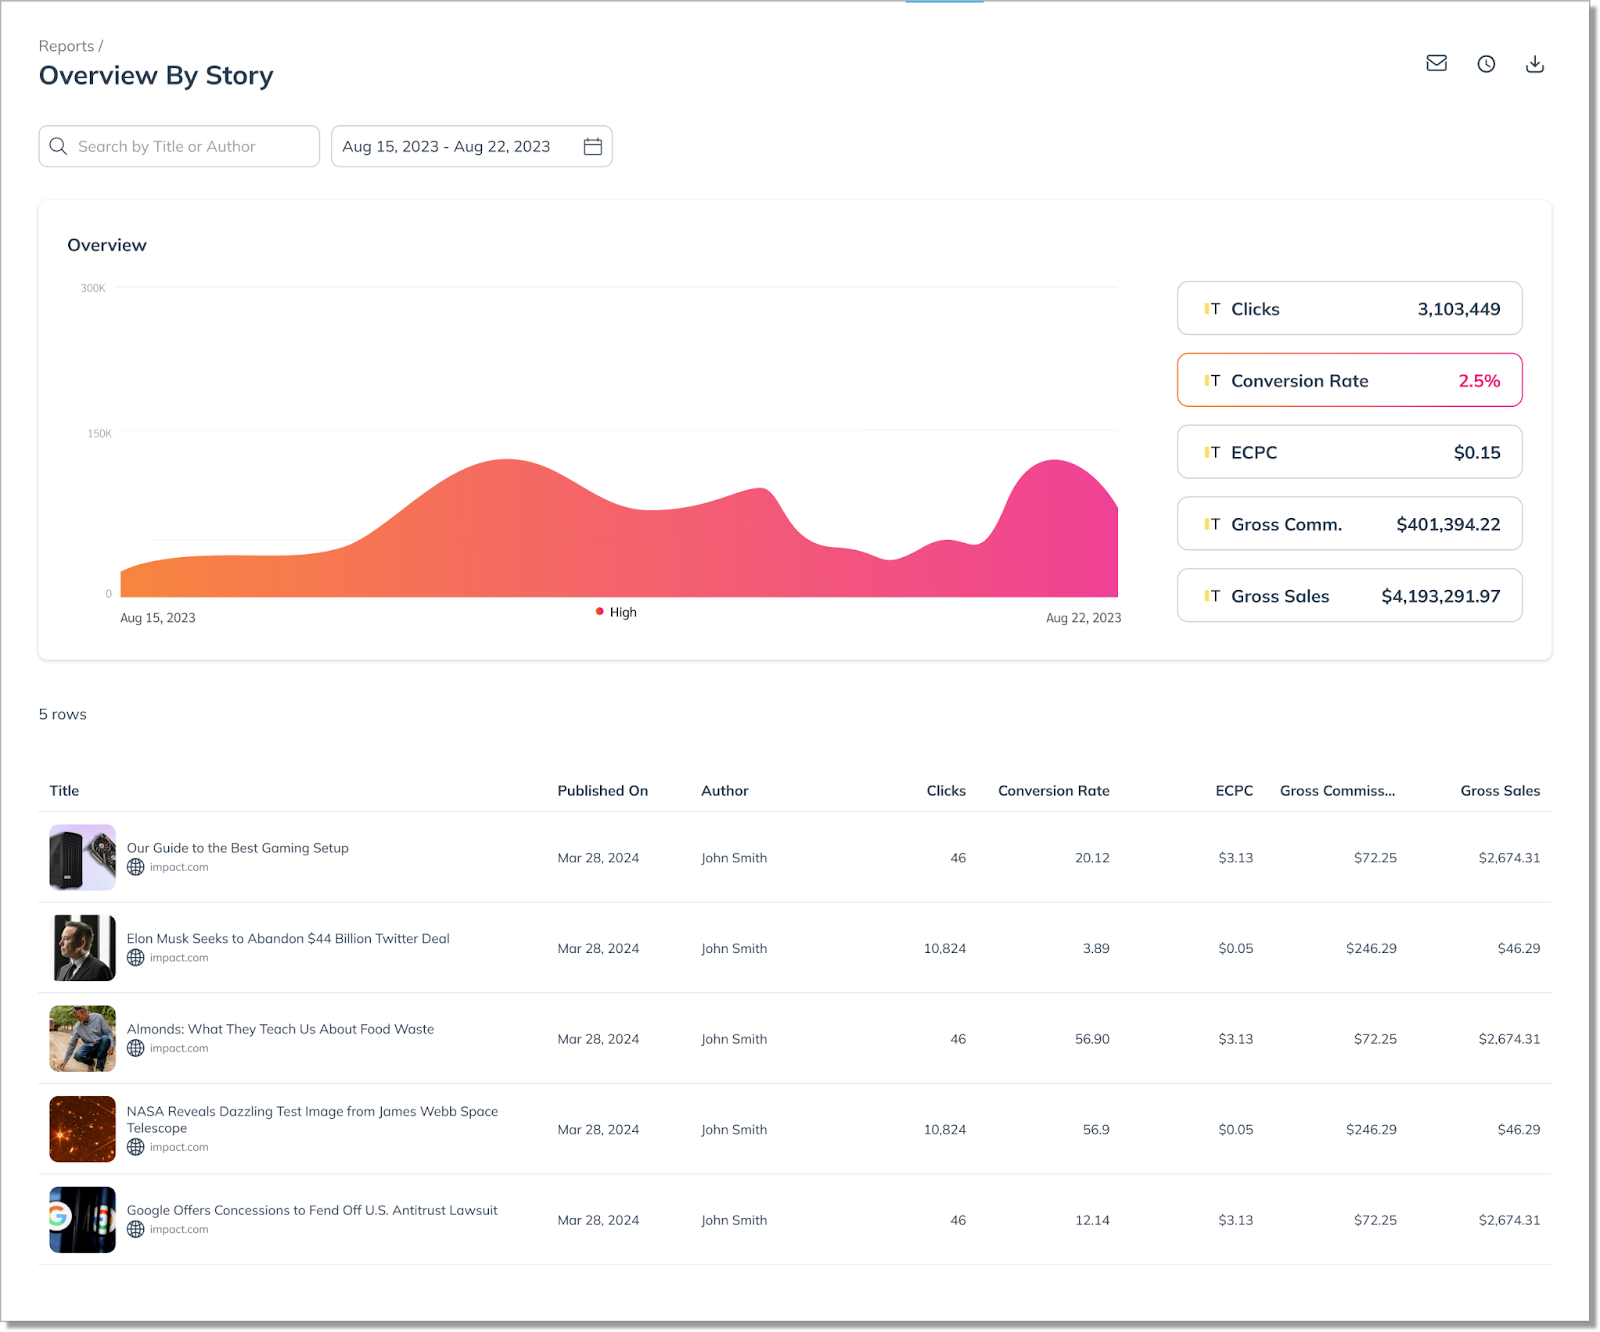
Task: Click the metric icon beside Gross Comm. card
Action: tap(1212, 524)
